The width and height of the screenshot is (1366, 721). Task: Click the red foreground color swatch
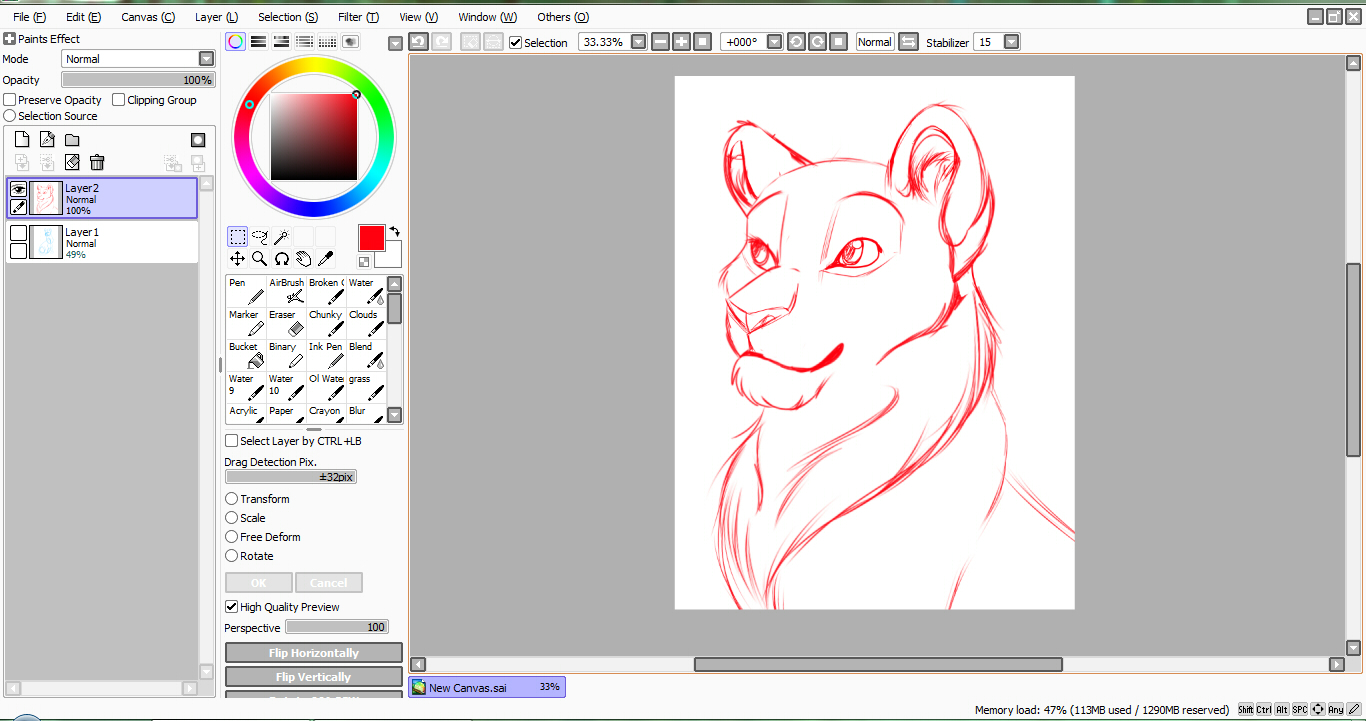(371, 238)
